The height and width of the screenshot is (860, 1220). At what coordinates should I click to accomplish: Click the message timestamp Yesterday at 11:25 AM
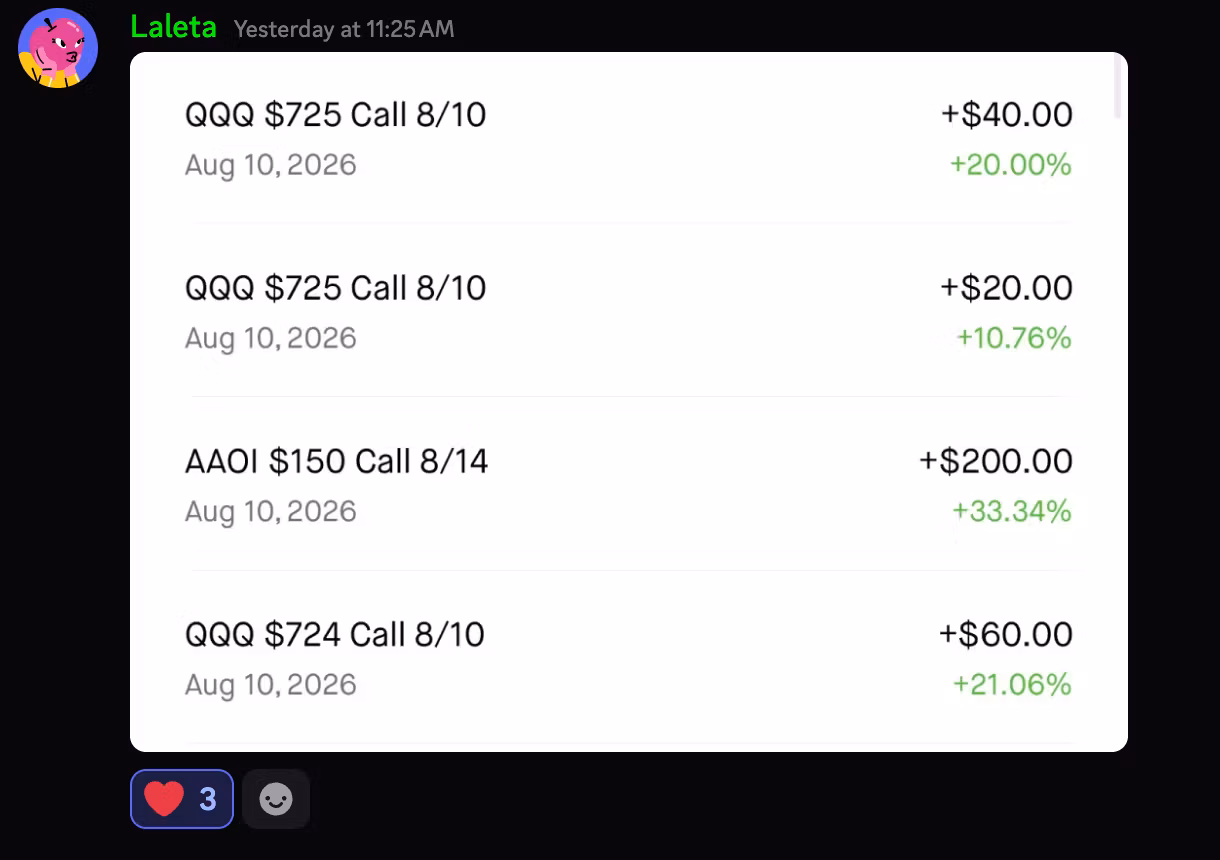point(344,29)
